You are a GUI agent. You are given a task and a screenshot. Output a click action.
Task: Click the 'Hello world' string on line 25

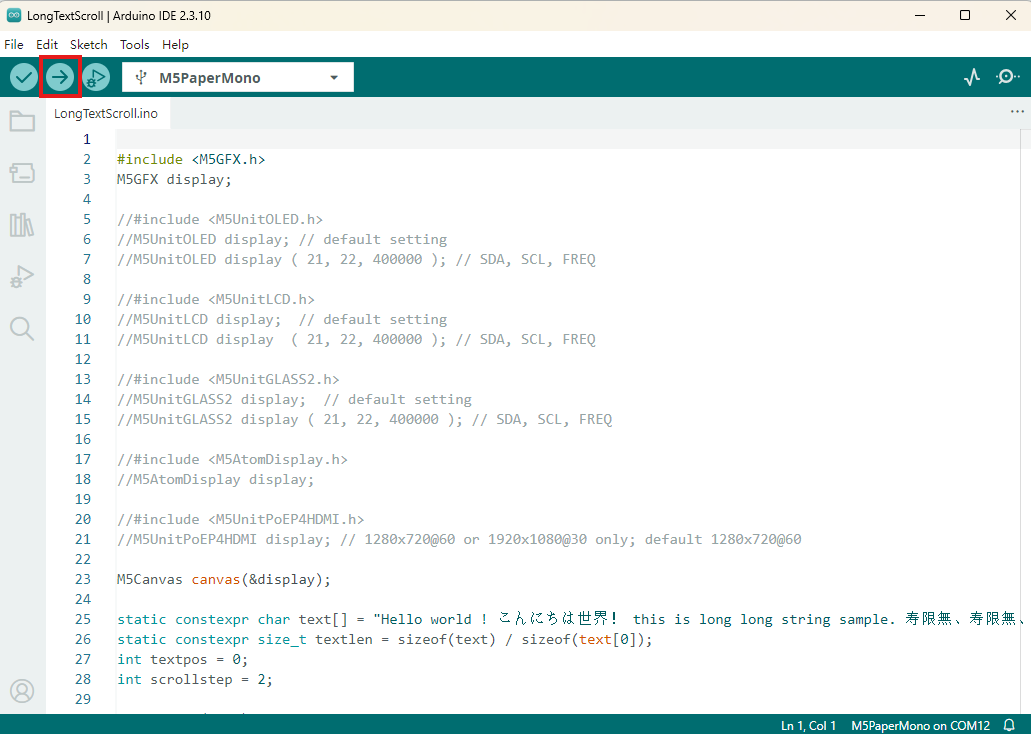point(426,619)
